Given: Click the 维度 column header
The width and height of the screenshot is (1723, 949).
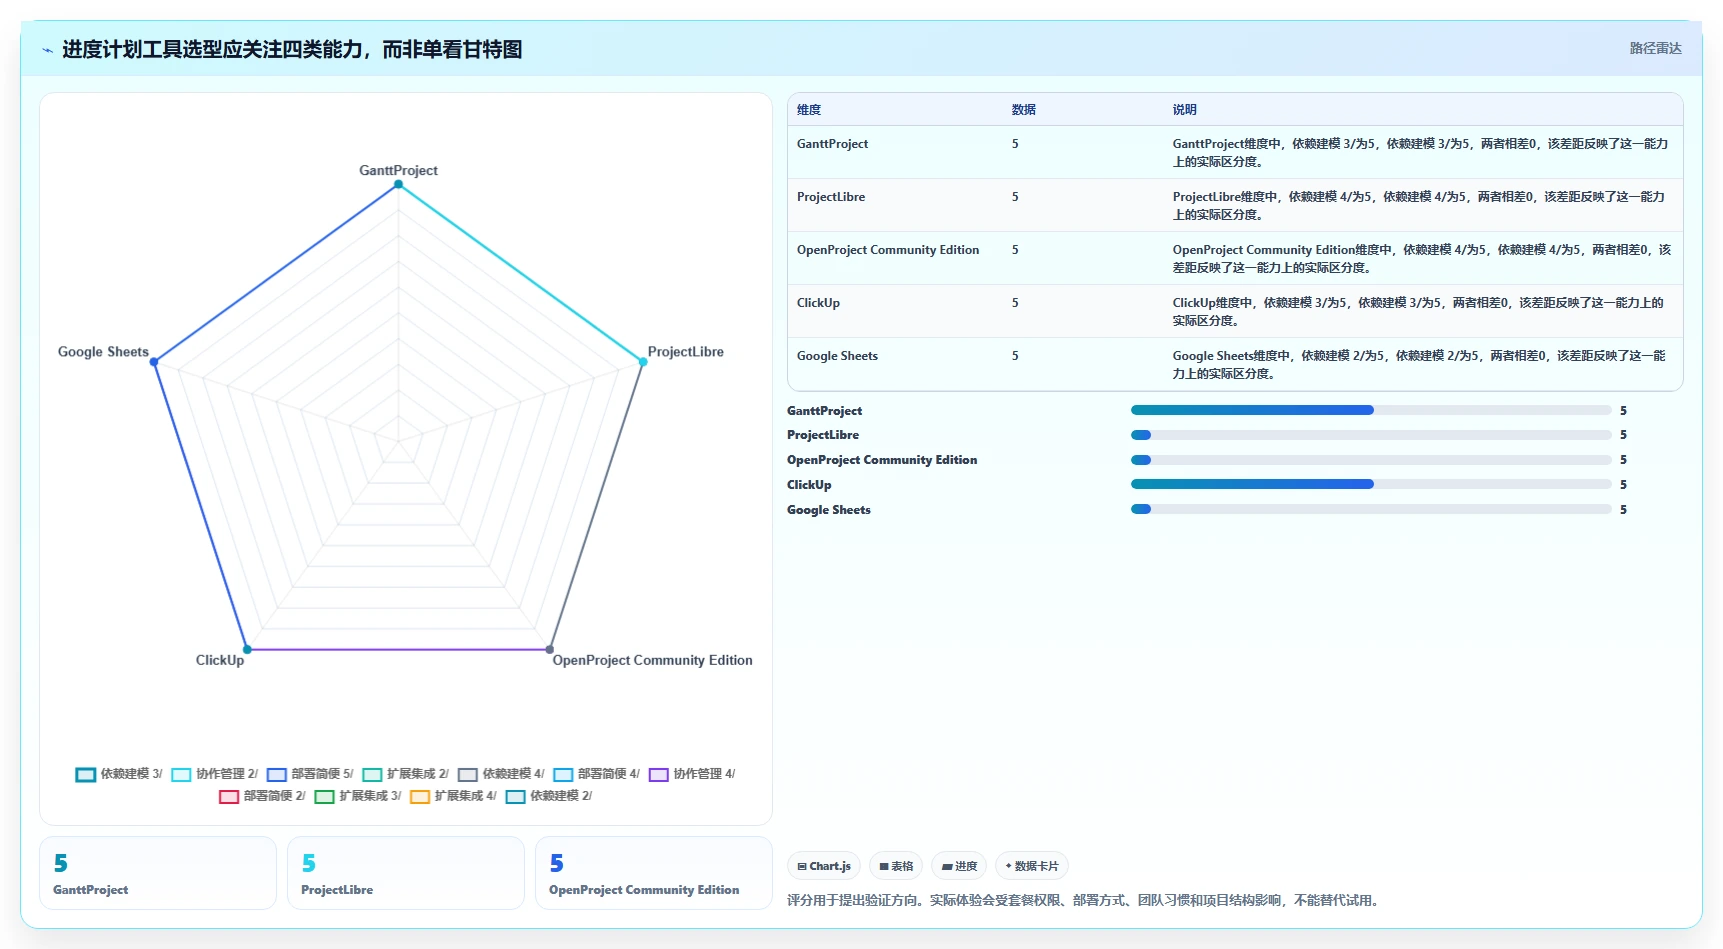Looking at the screenshot, I should pyautogui.click(x=809, y=110).
